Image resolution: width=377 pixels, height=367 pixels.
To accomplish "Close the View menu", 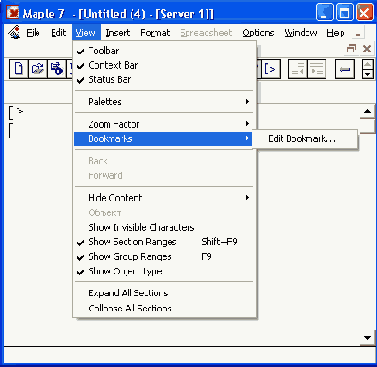I will coord(85,33).
